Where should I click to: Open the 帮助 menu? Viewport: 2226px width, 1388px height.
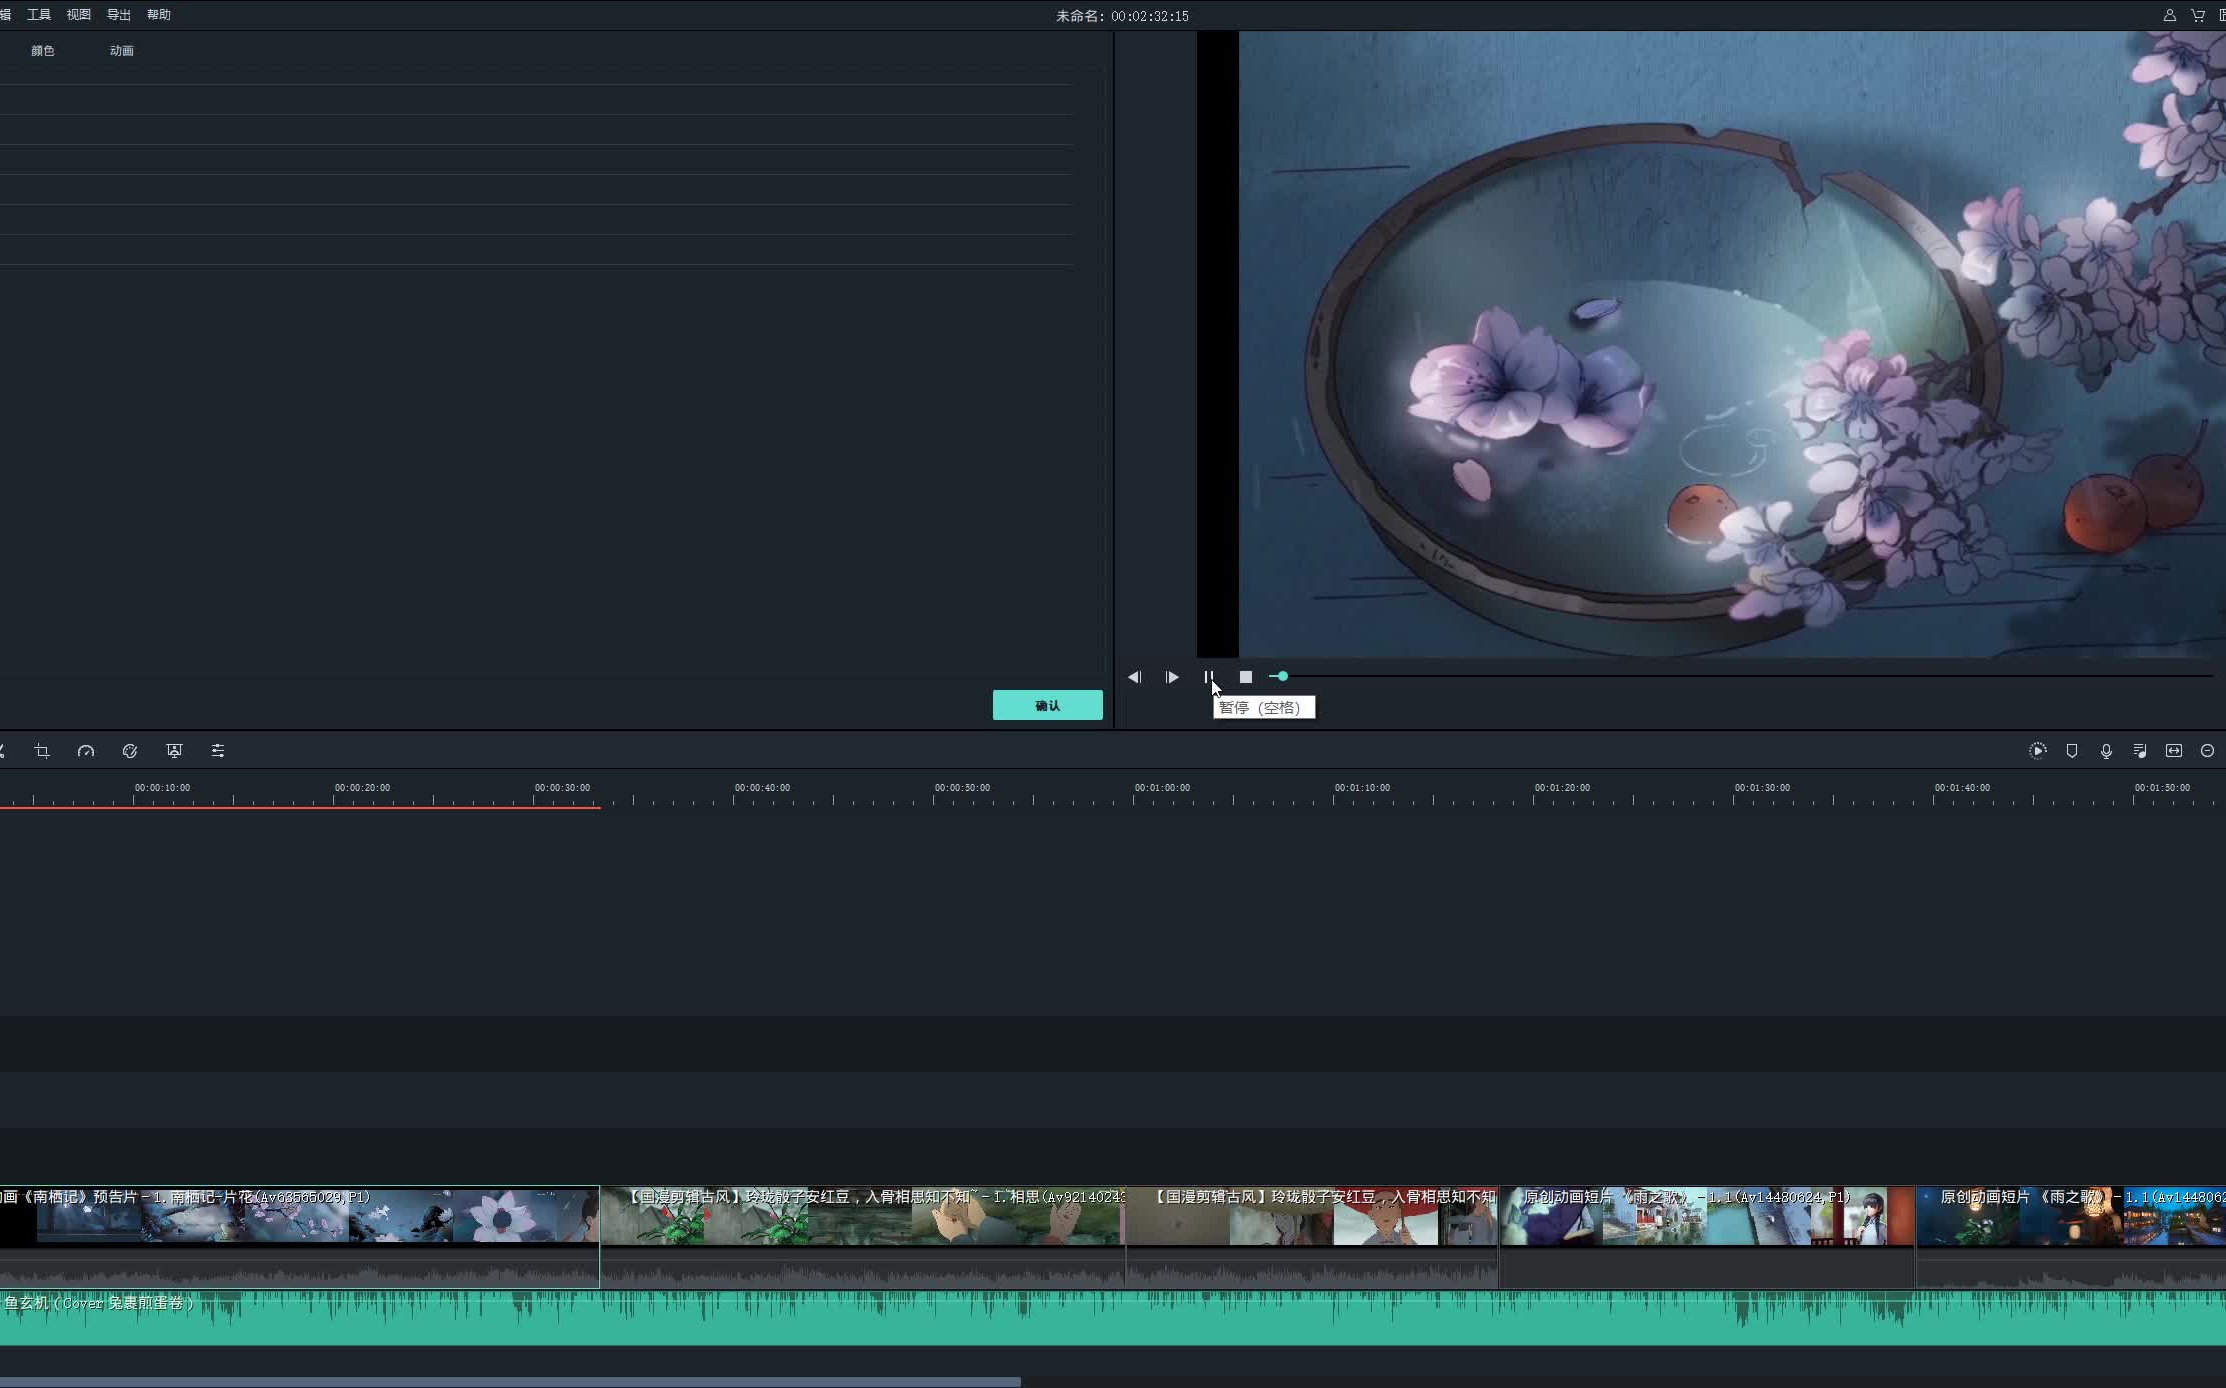[x=159, y=15]
